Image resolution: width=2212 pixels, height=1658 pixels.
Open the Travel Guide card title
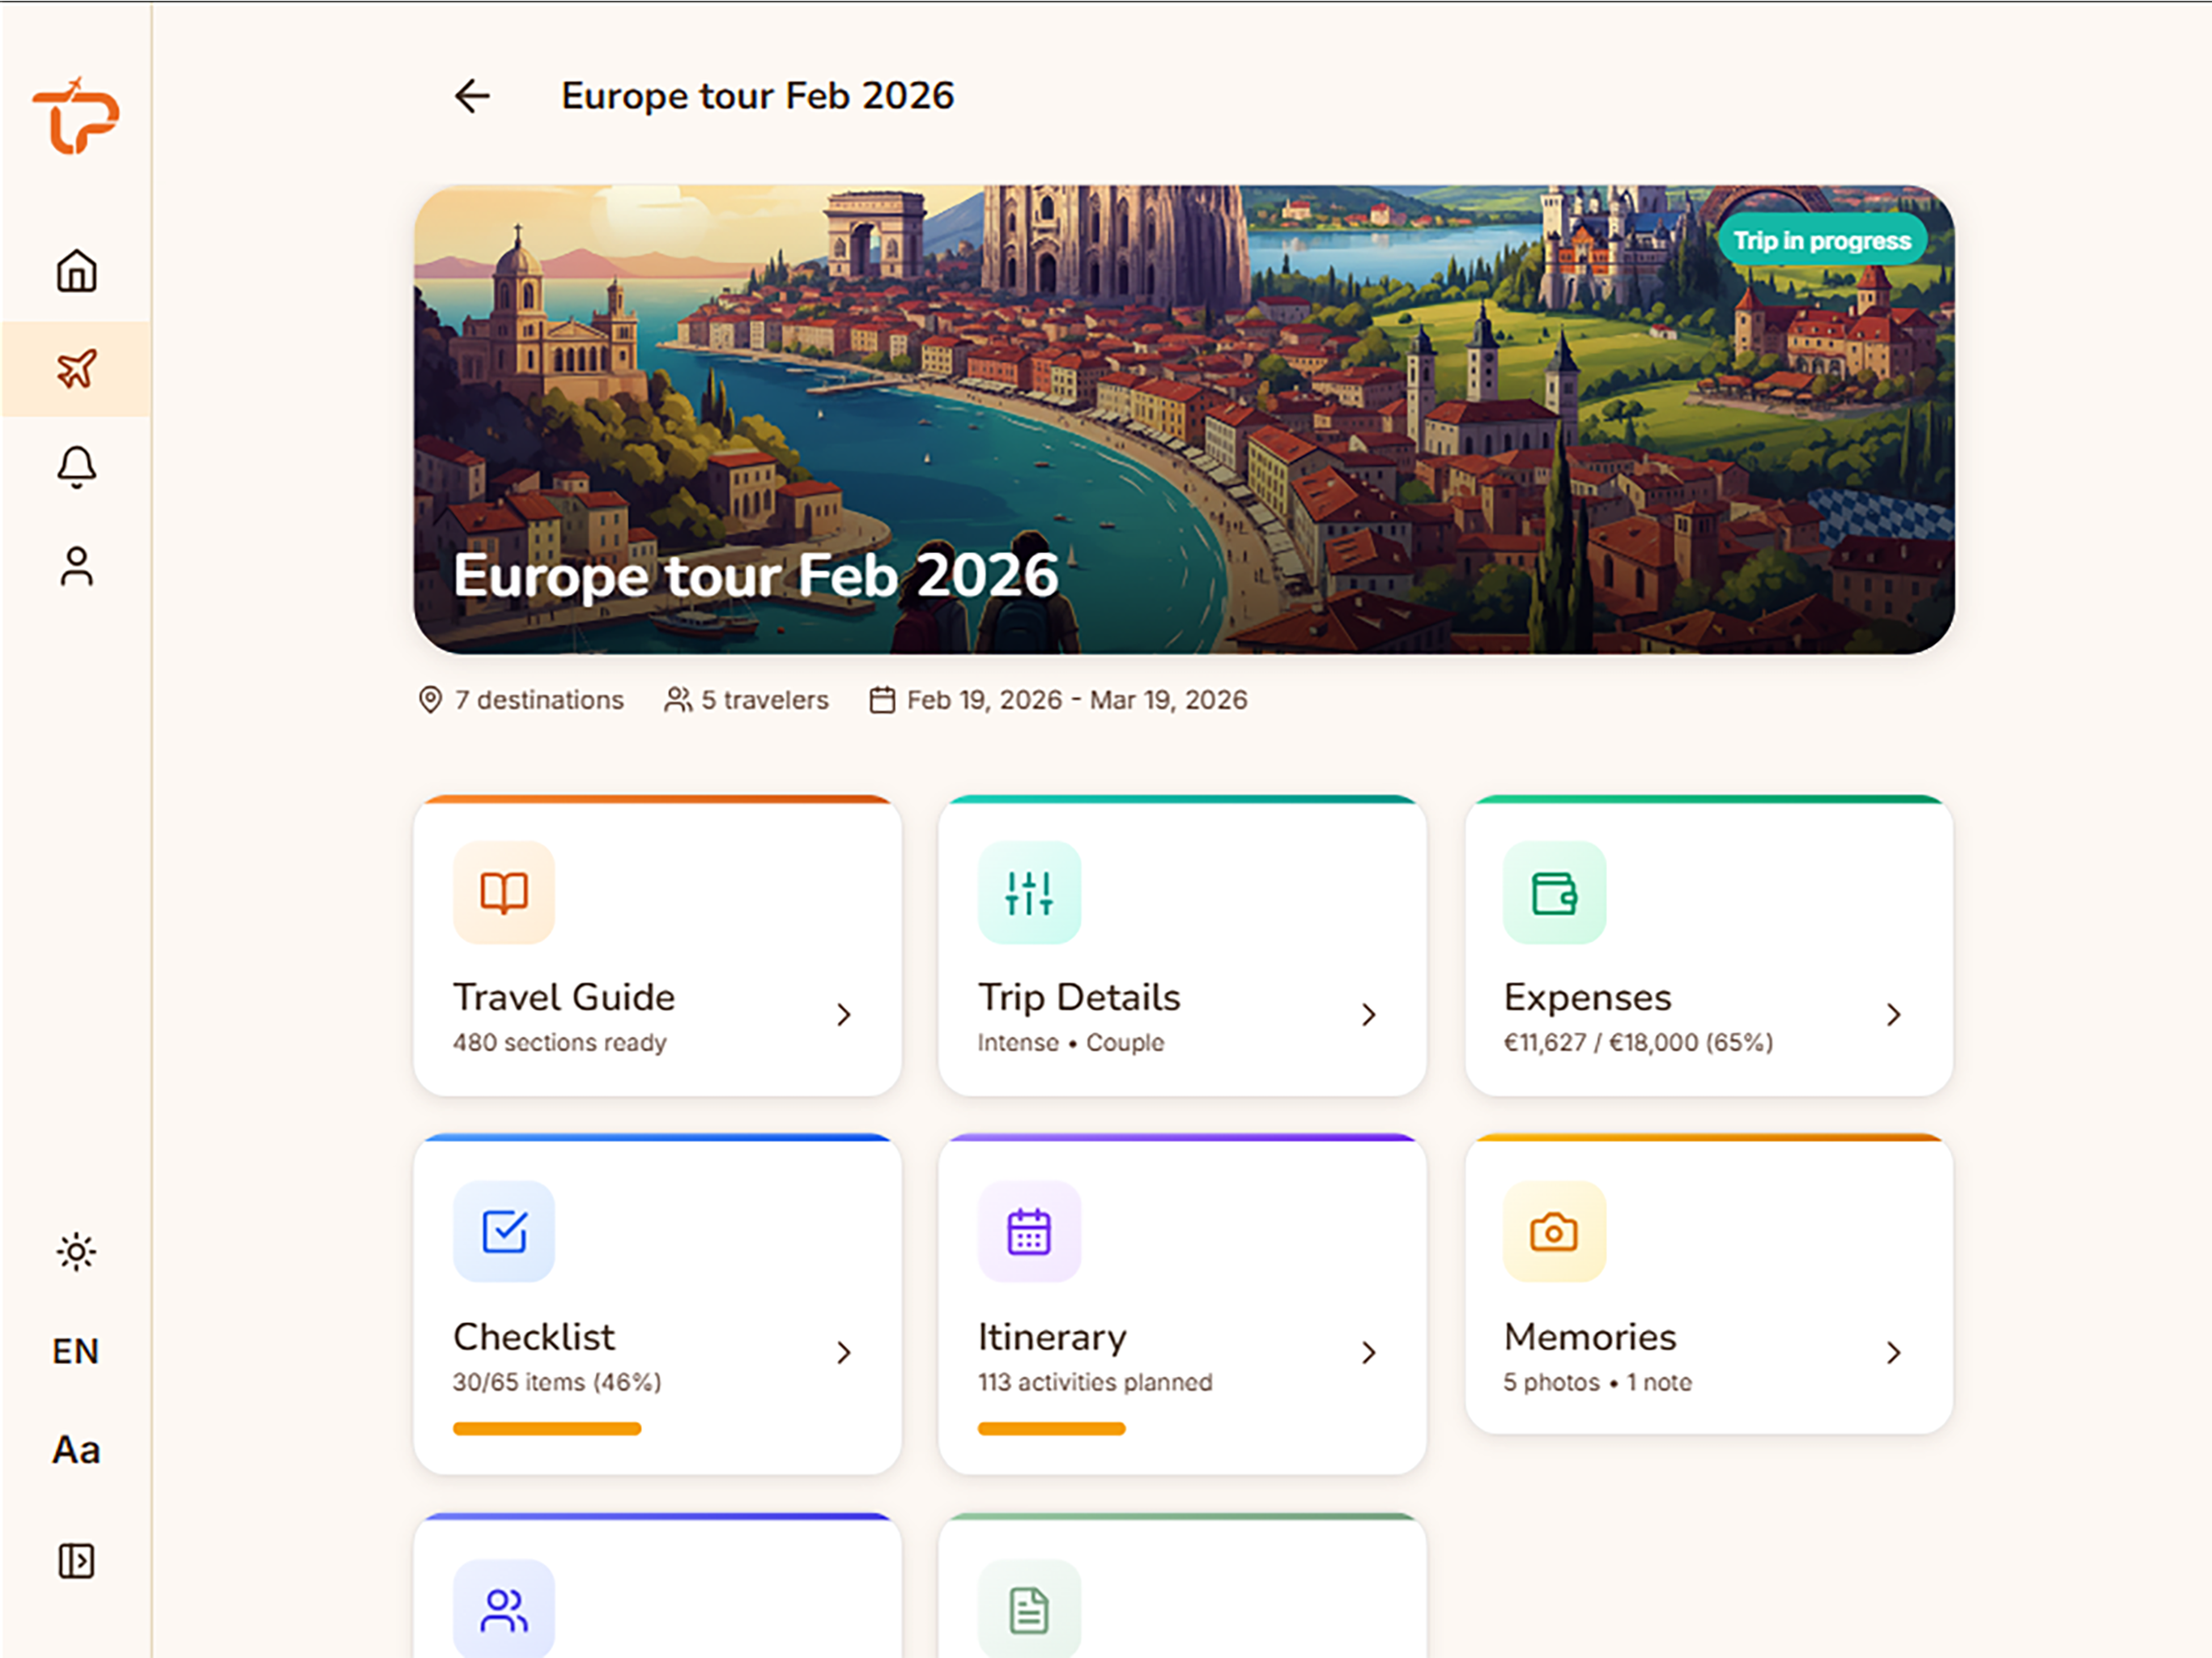(564, 997)
